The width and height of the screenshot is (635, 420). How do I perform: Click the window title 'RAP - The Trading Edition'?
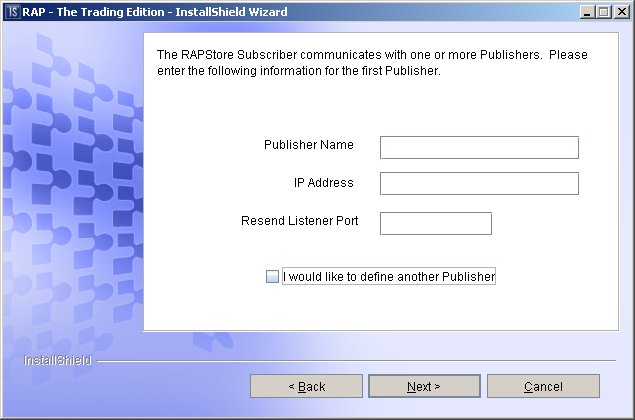[93, 12]
